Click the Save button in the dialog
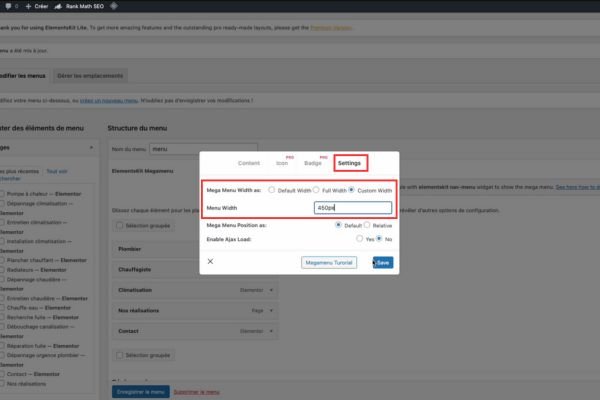This screenshot has width=600, height=400. pyautogui.click(x=383, y=262)
